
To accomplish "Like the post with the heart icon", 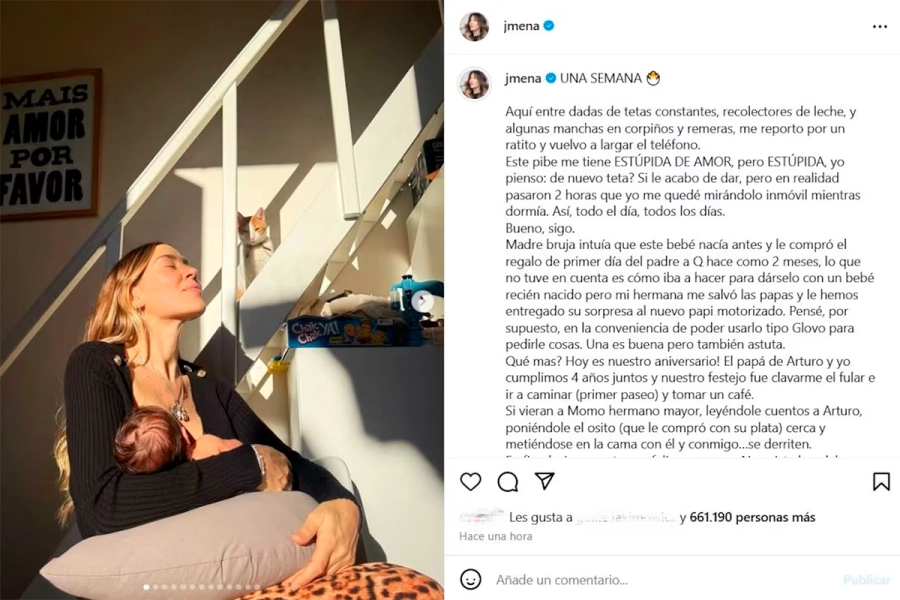I will coord(471,481).
